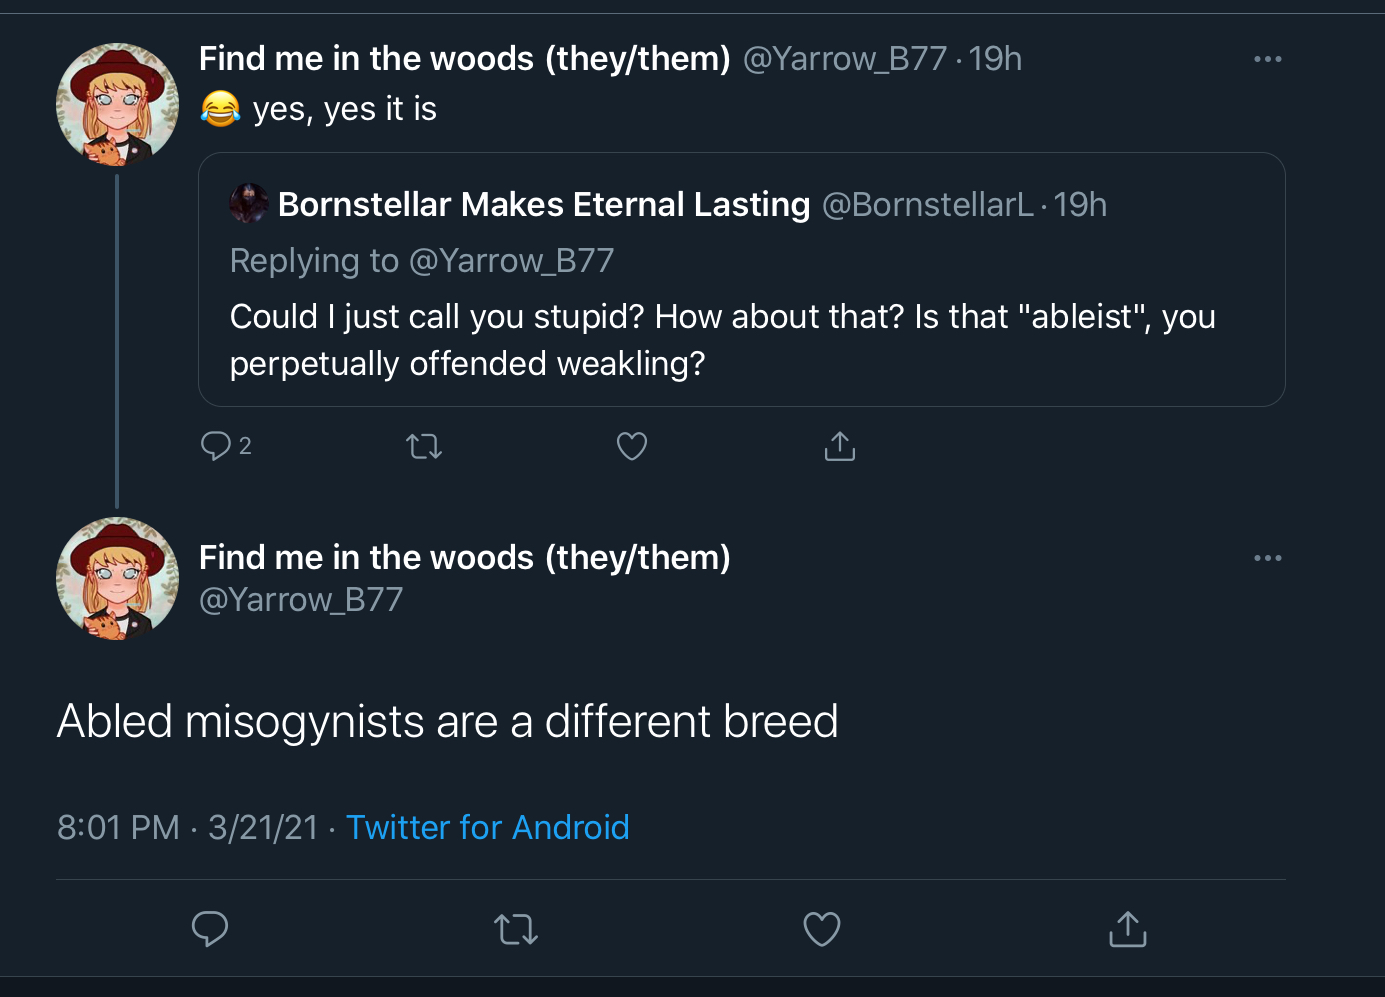Like the 'yes, yes it is' tweet
The height and width of the screenshot is (997, 1385).
[x=632, y=446]
